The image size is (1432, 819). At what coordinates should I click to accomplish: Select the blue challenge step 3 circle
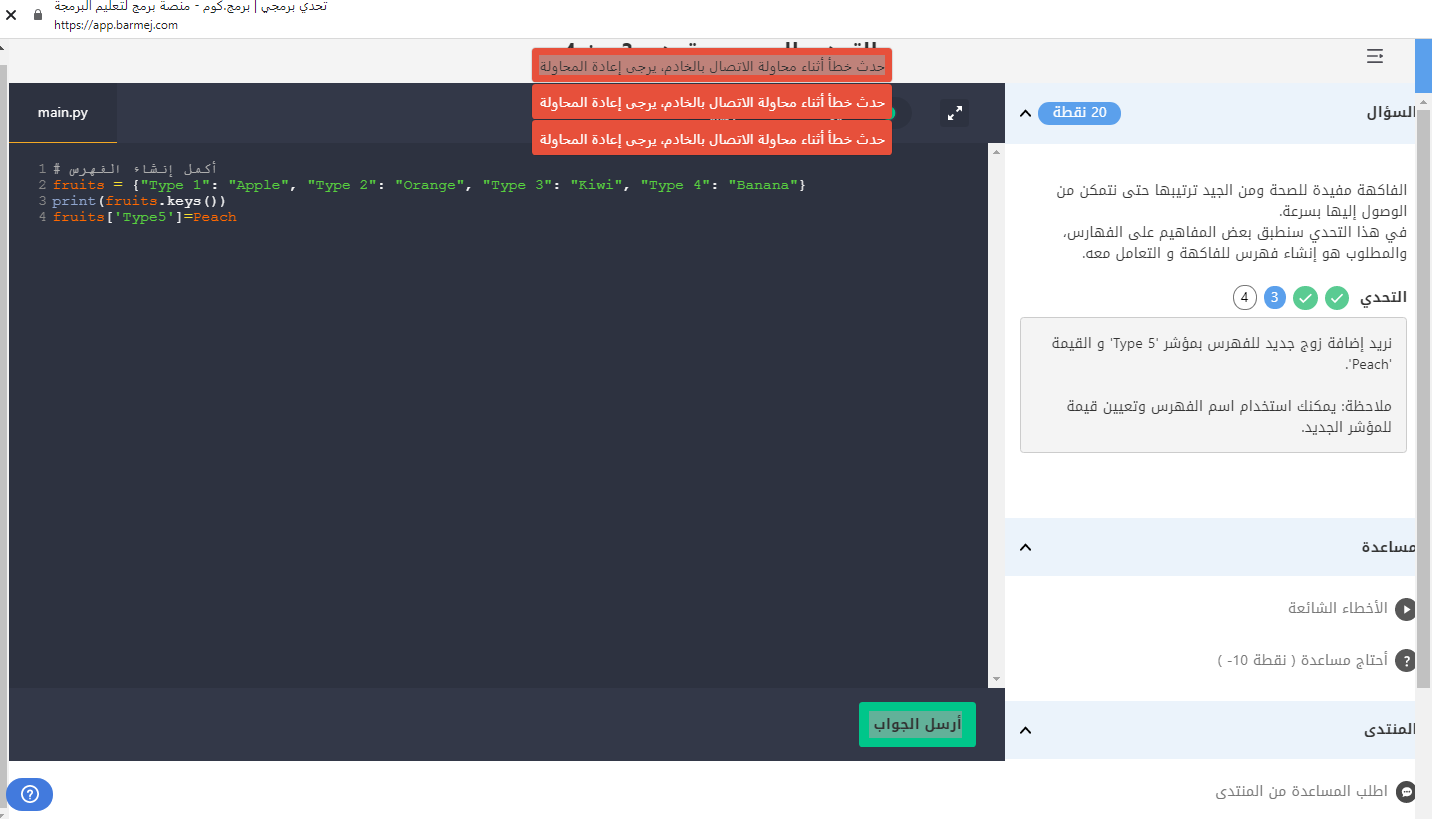[1274, 297]
